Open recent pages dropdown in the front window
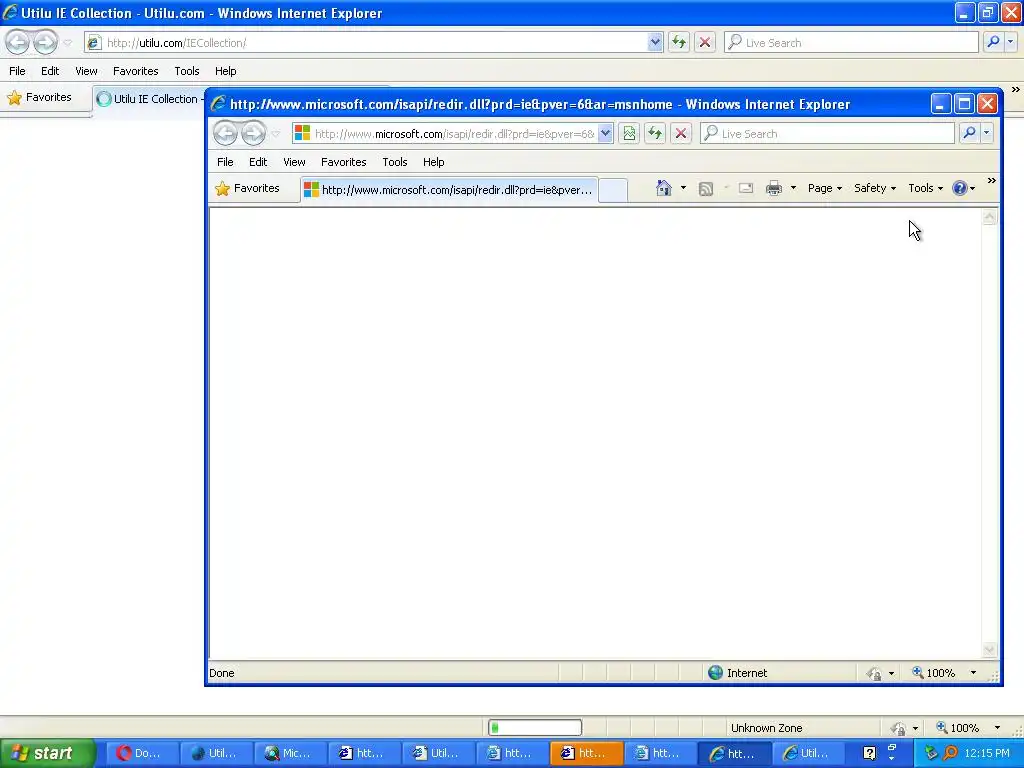Viewport: 1024px width, 768px height. [276, 134]
